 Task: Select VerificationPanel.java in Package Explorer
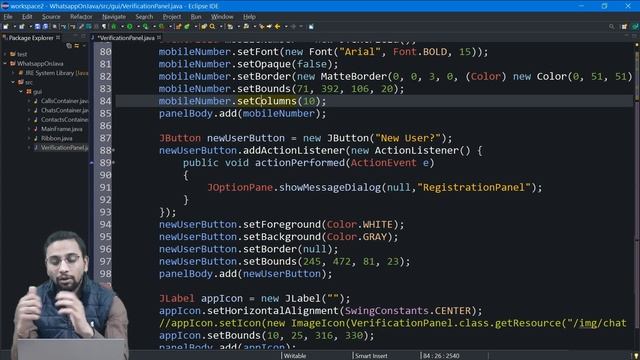64,148
